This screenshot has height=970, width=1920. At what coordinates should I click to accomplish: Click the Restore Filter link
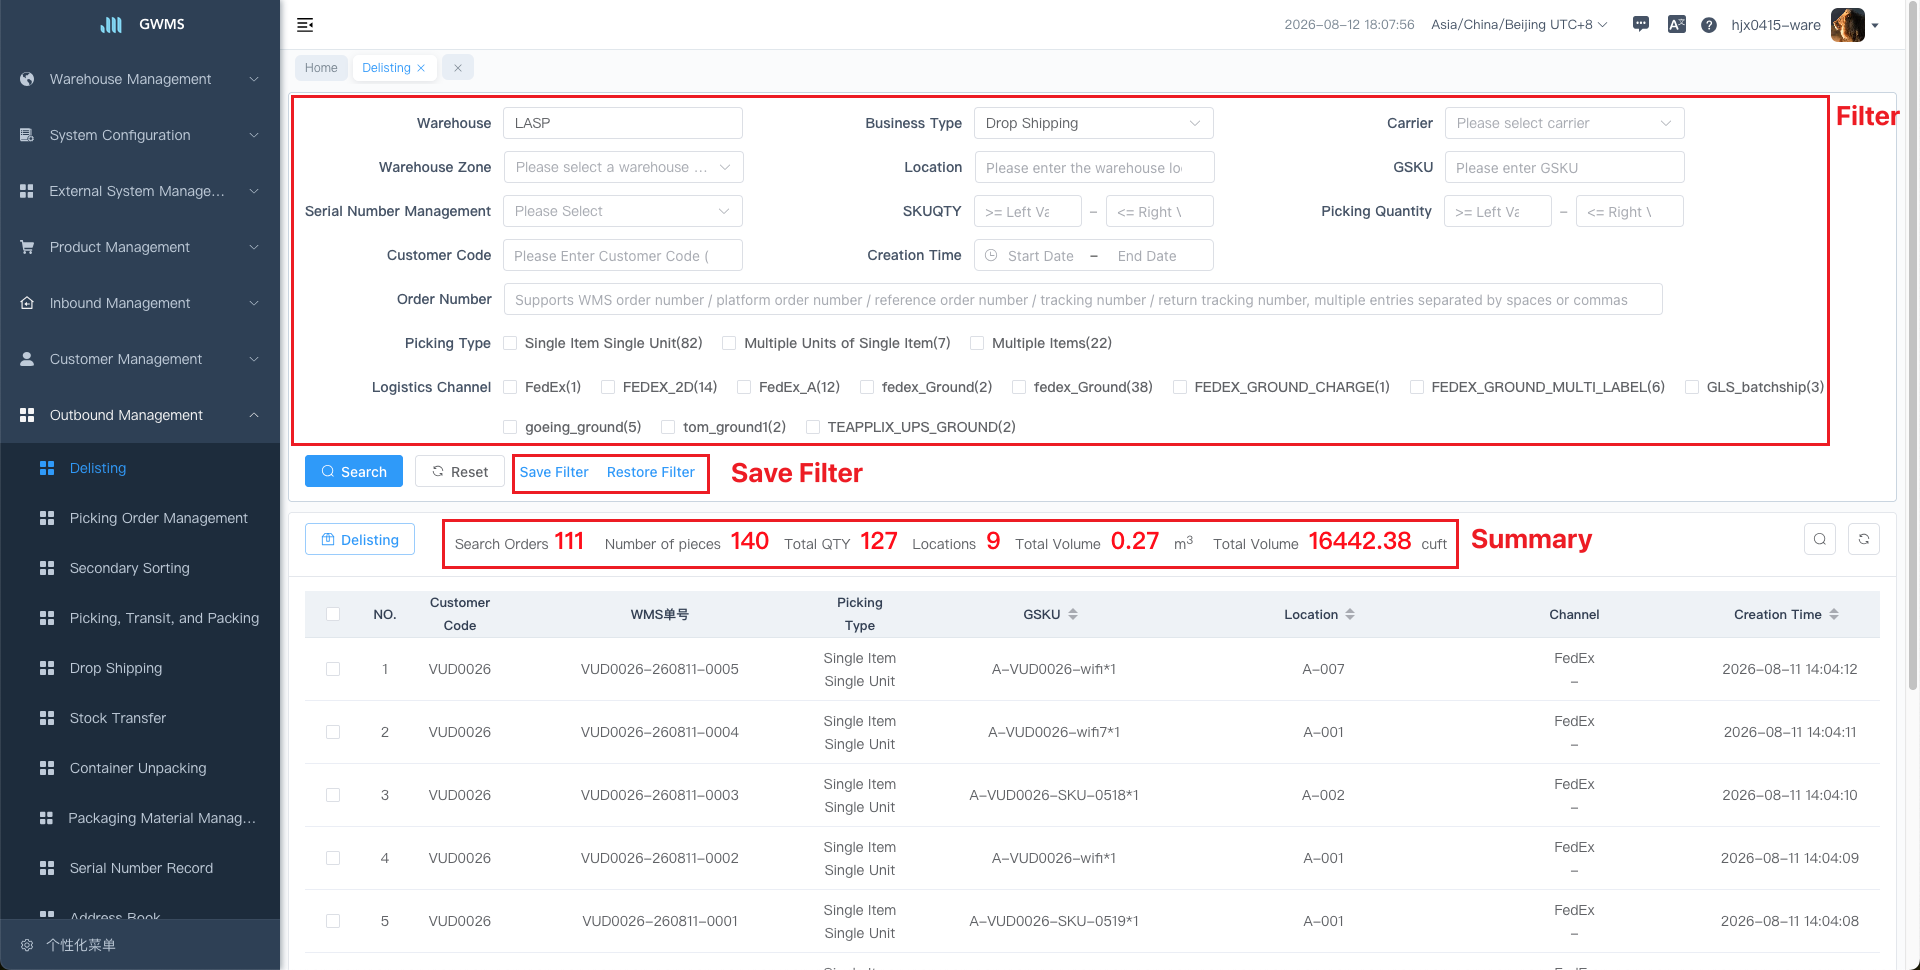pyautogui.click(x=651, y=472)
